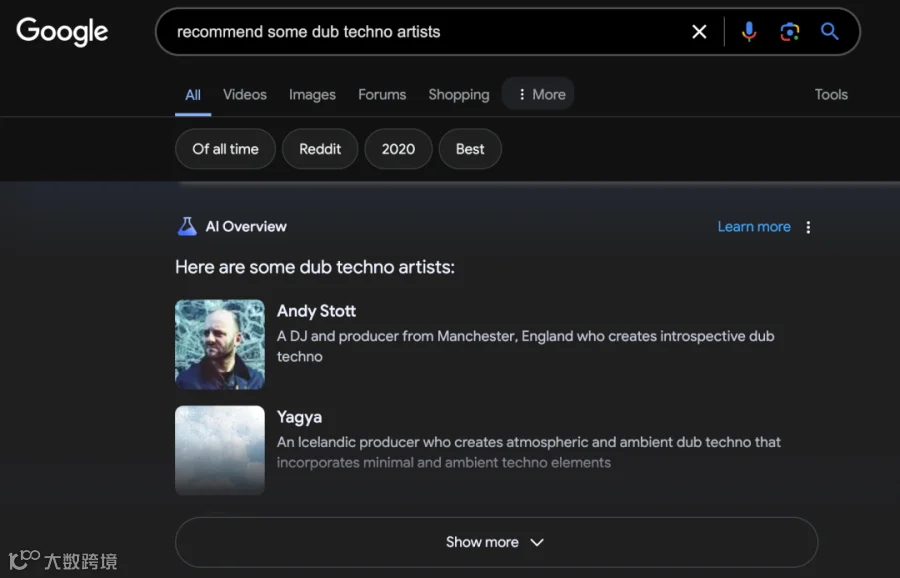Open the Forums tab
900x578 pixels.
[x=382, y=95]
